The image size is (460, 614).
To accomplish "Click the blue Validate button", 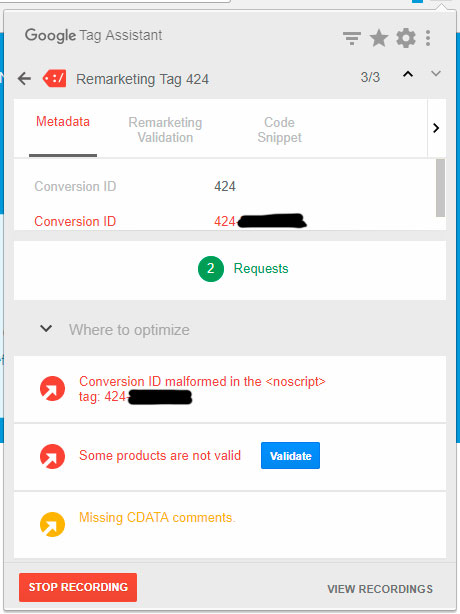I will pos(290,455).
